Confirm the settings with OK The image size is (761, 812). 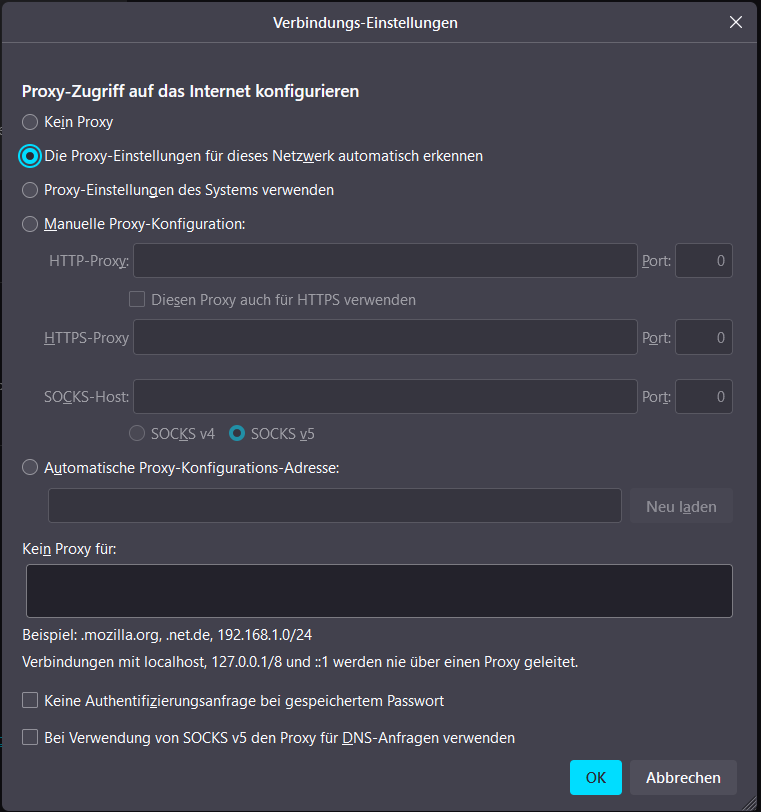595,777
